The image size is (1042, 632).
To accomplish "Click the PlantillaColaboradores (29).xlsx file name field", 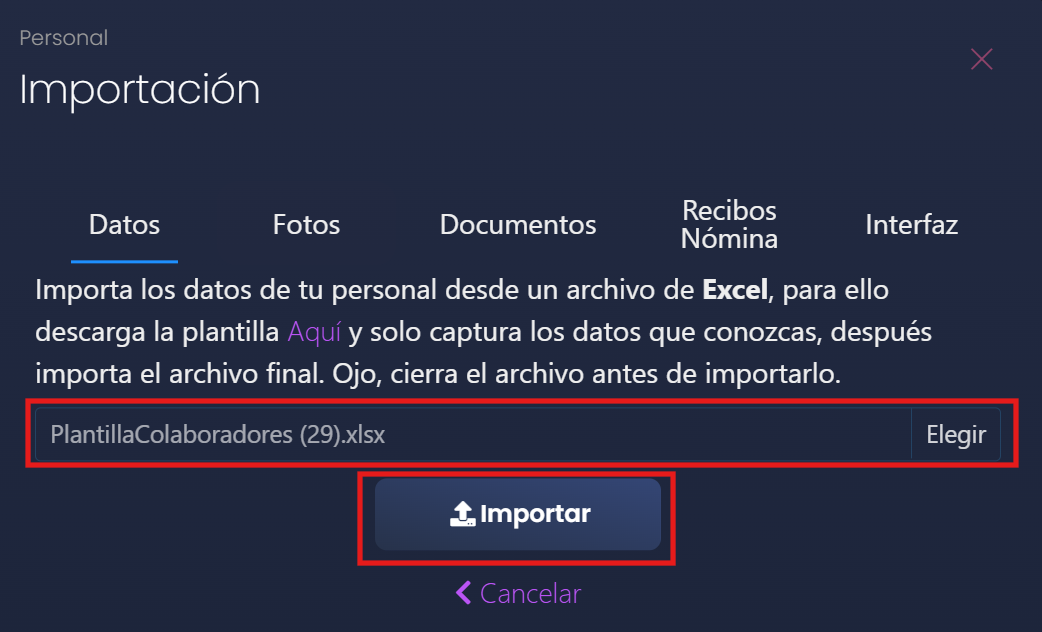I will point(472,435).
